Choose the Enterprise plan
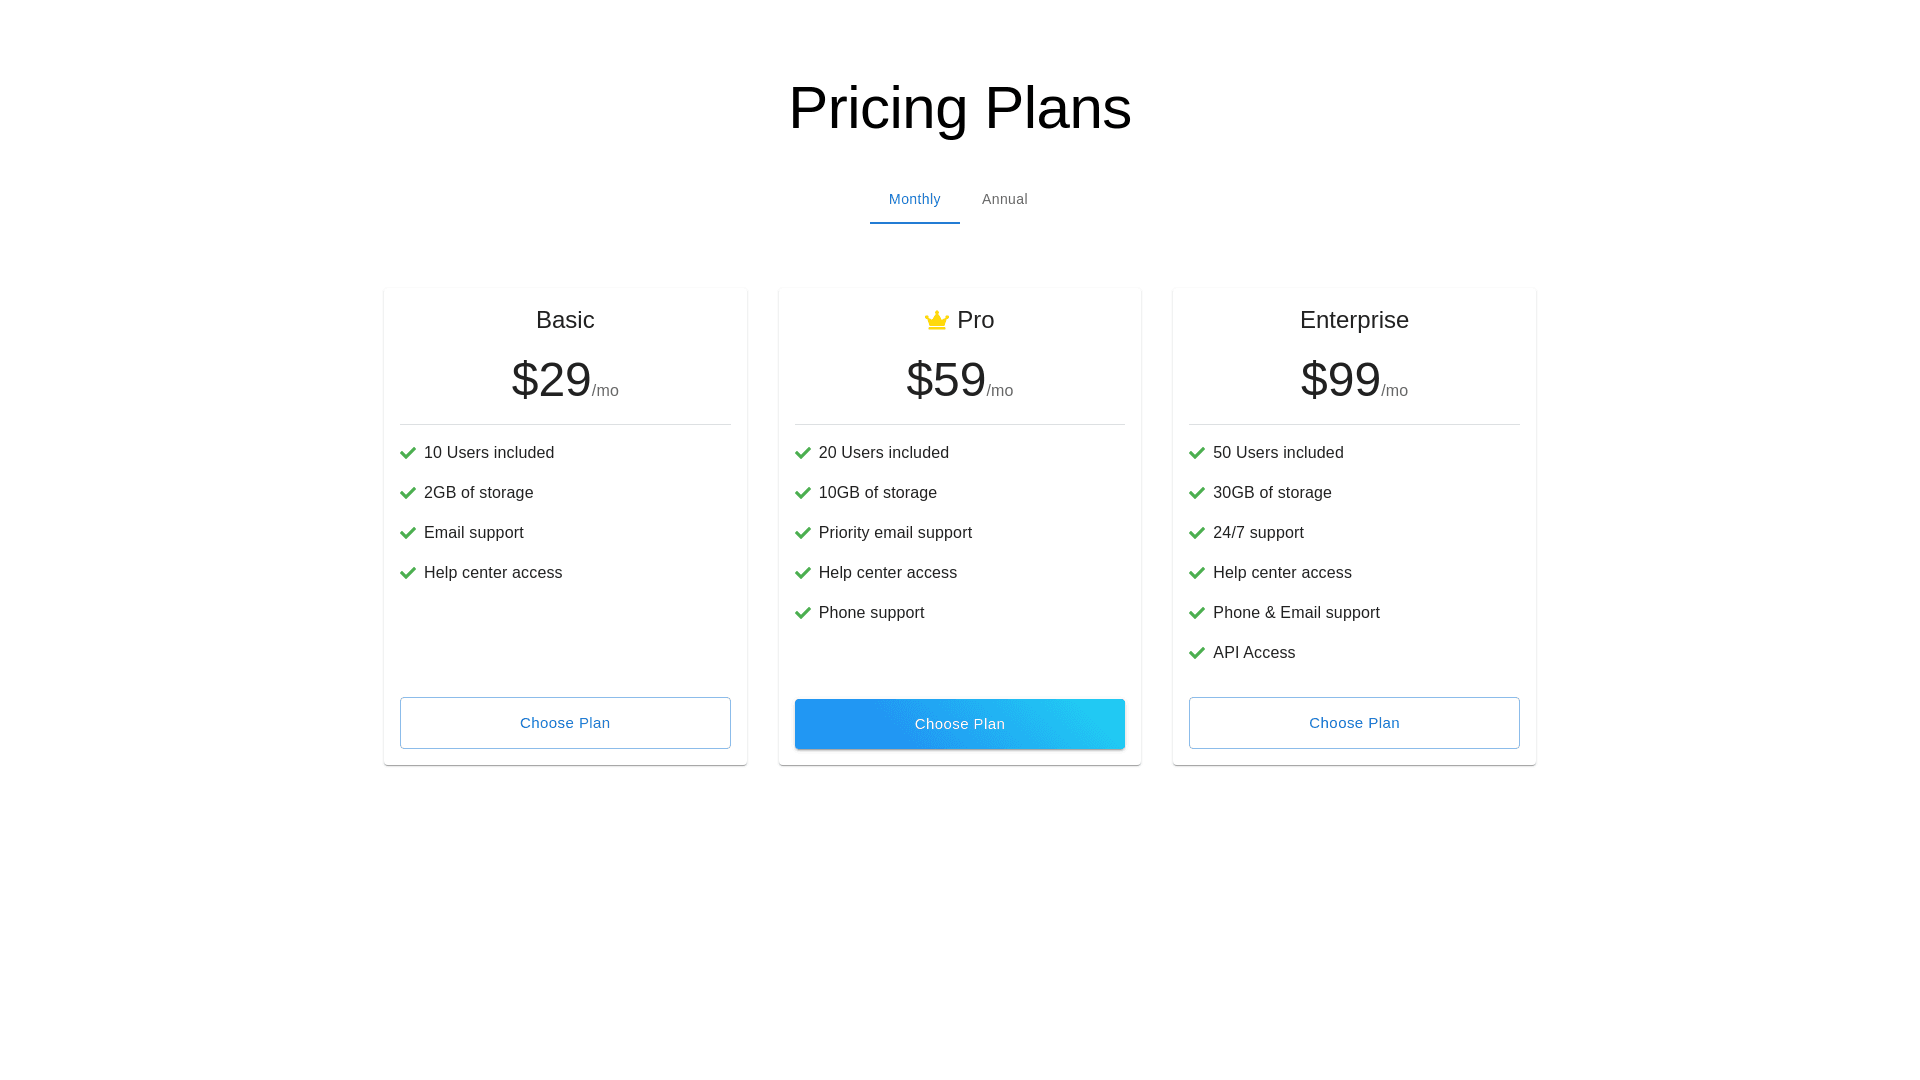This screenshot has height=1080, width=1920. 1354,723
